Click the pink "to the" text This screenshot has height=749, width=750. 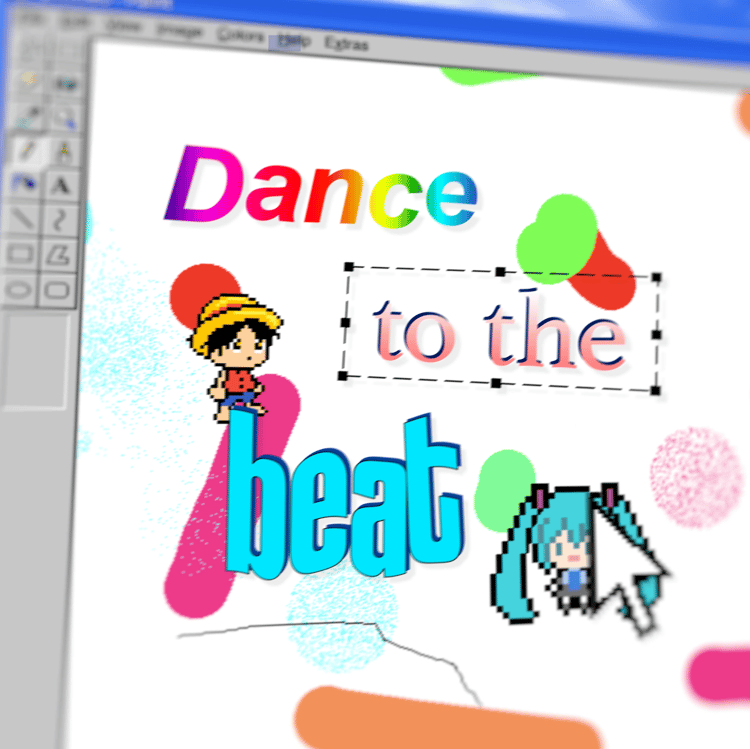coord(498,331)
